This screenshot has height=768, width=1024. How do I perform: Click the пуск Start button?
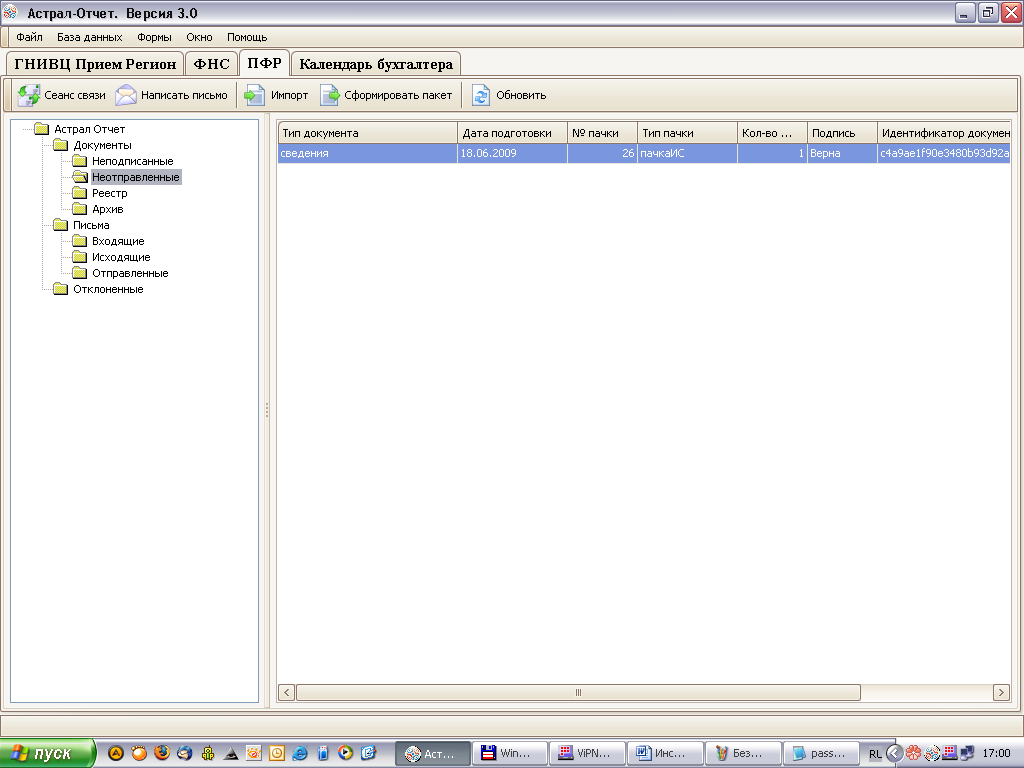pyautogui.click(x=46, y=753)
